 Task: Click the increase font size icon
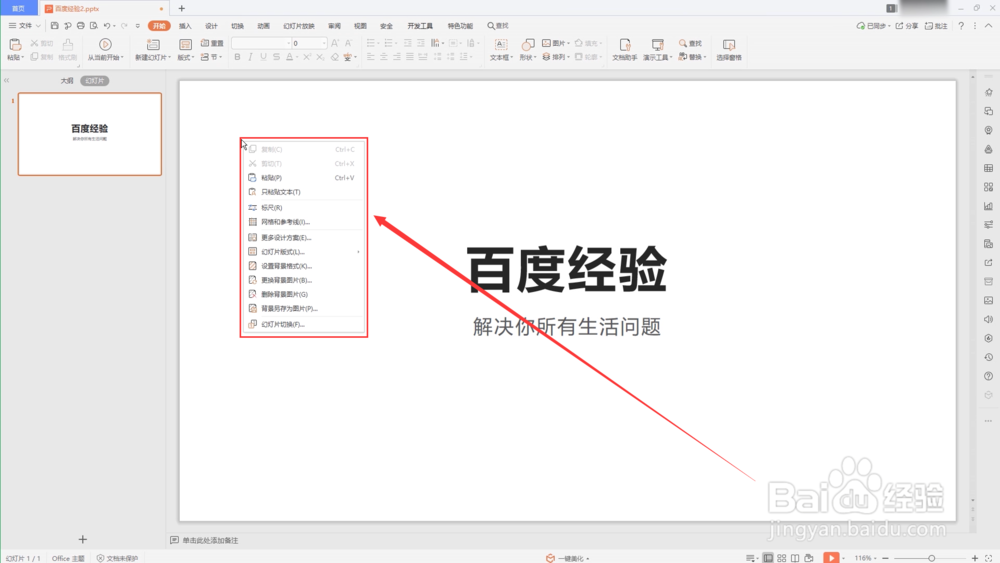pos(335,43)
